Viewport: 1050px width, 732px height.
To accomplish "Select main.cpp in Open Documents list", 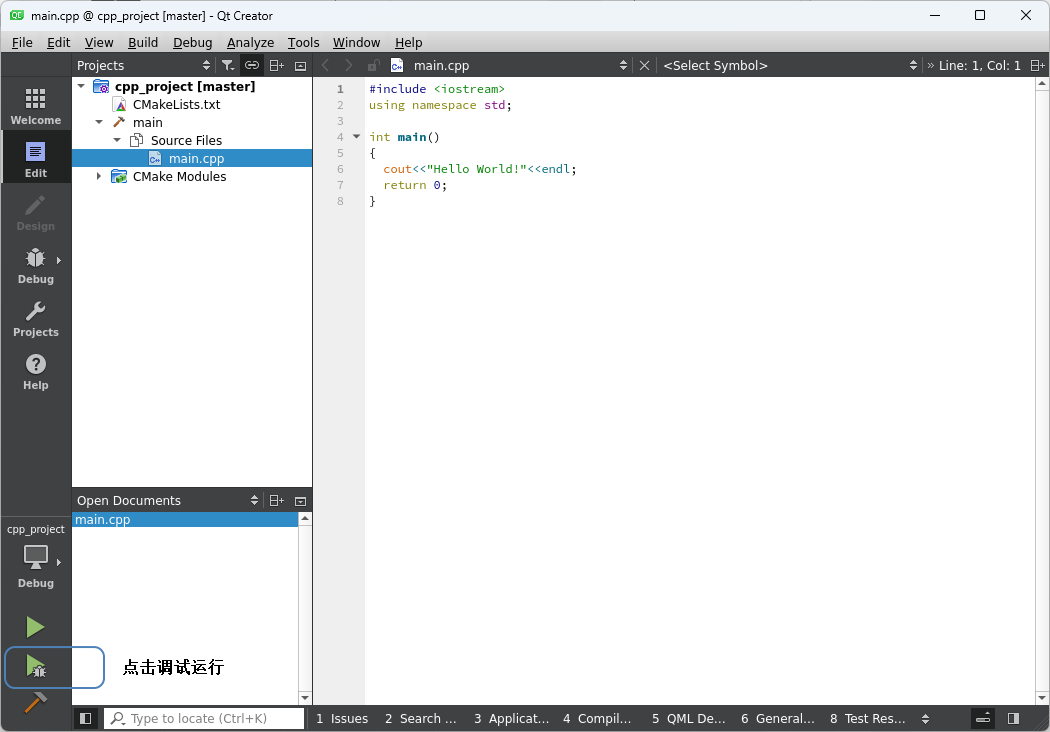I will pos(184,519).
